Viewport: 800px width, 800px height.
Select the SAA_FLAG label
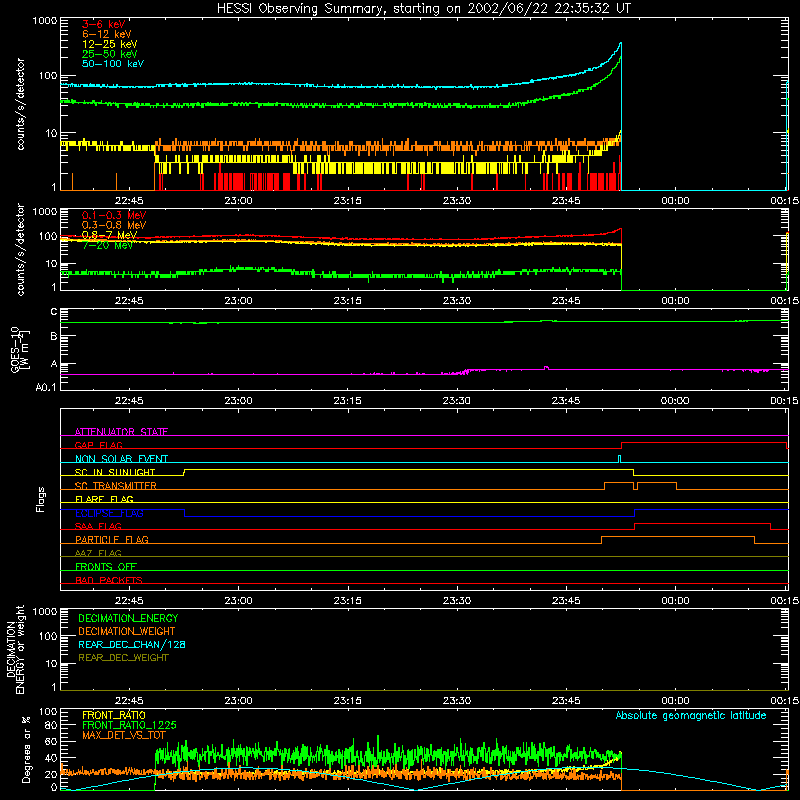98,527
